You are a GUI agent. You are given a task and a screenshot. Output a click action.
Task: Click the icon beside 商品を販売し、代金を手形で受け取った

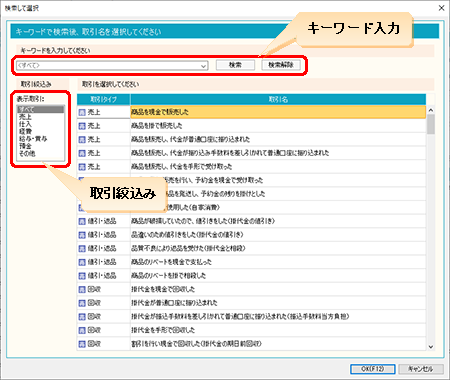point(82,167)
